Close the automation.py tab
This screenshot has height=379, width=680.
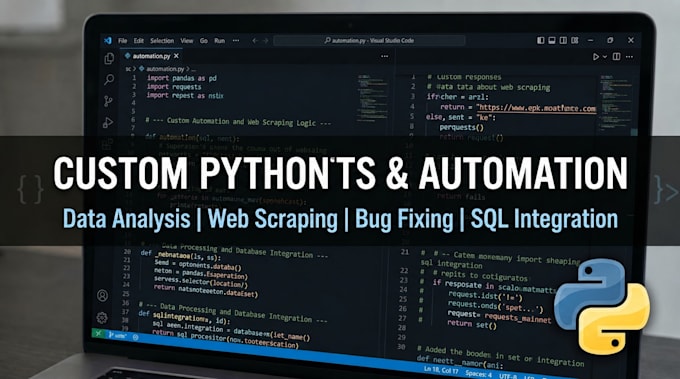click(x=177, y=56)
